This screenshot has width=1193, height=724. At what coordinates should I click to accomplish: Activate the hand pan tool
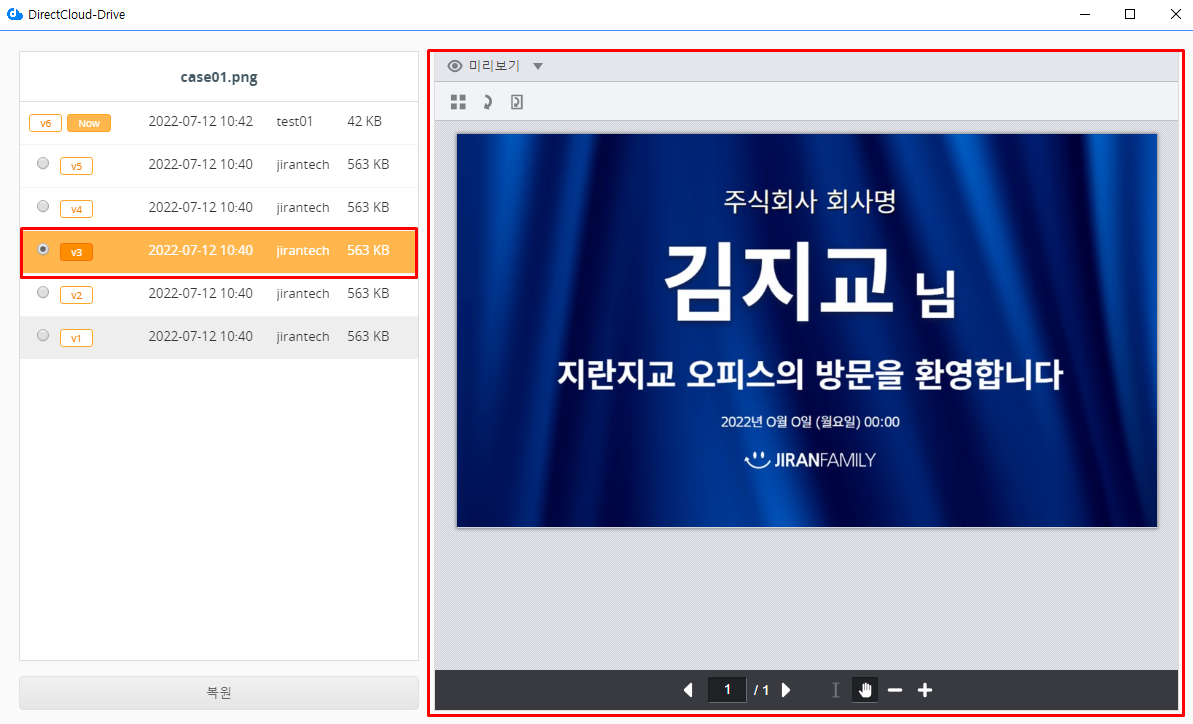point(865,690)
